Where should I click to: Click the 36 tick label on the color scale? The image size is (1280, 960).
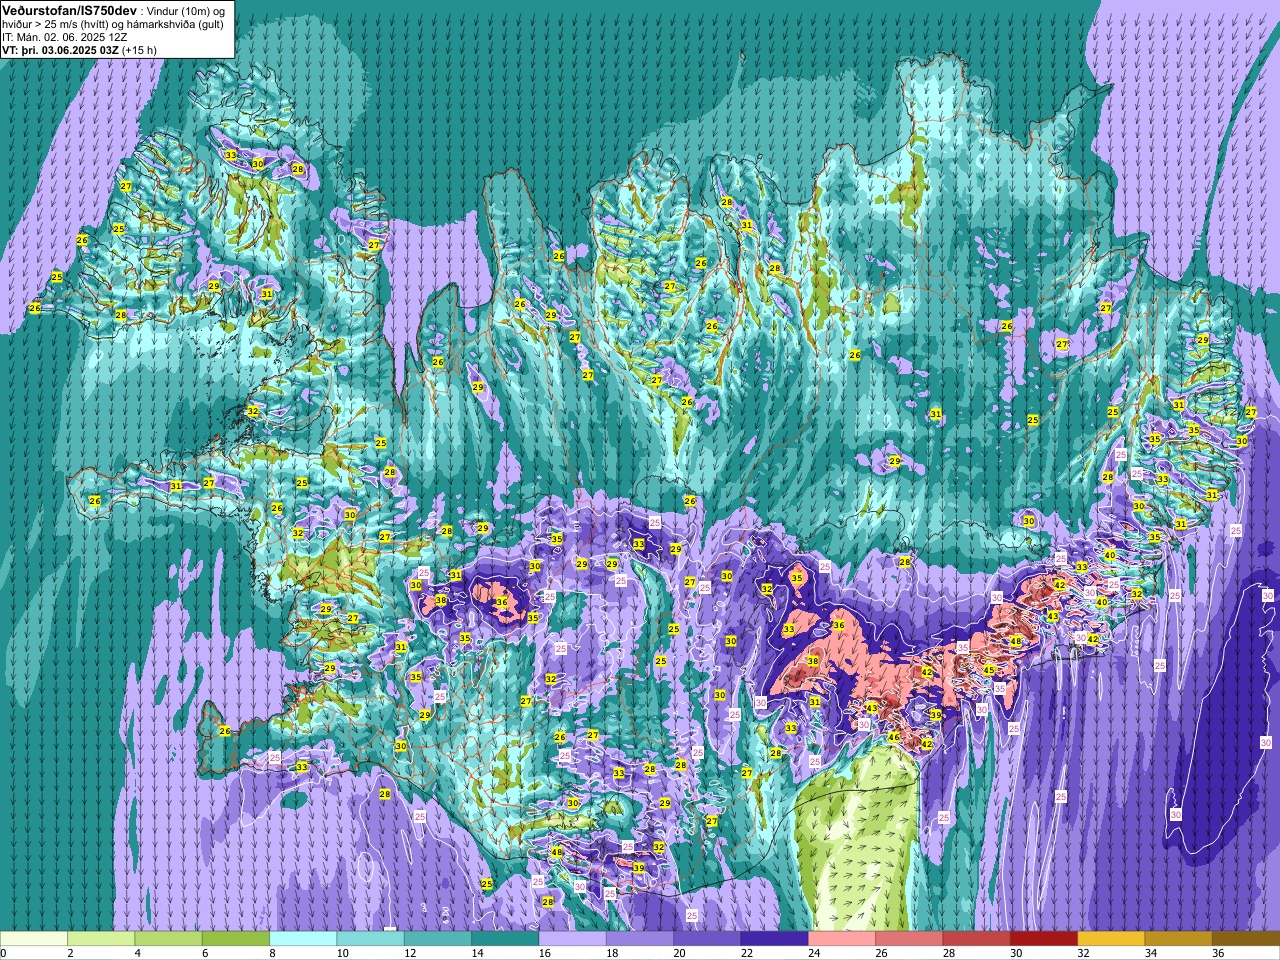coord(1216,953)
